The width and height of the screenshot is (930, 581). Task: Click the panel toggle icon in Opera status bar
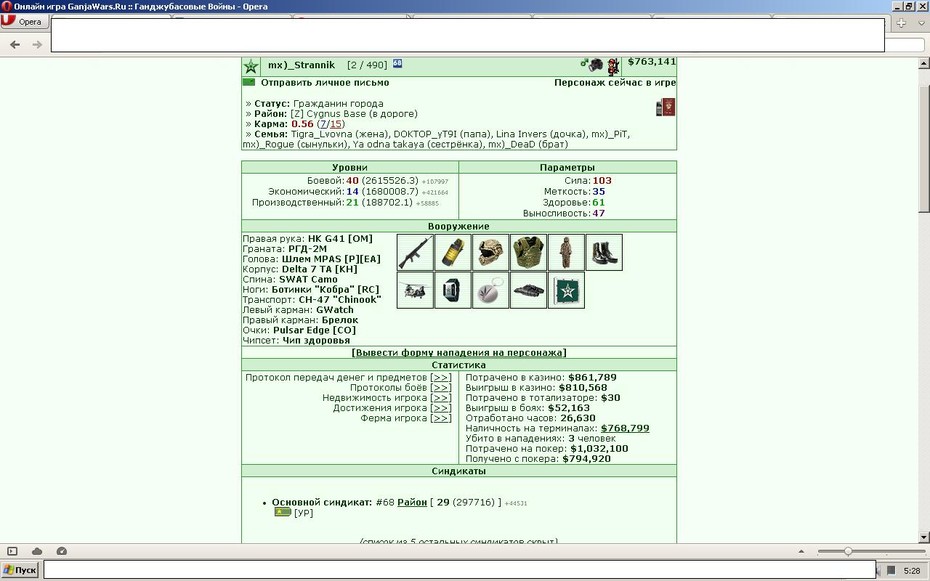[x=12, y=551]
